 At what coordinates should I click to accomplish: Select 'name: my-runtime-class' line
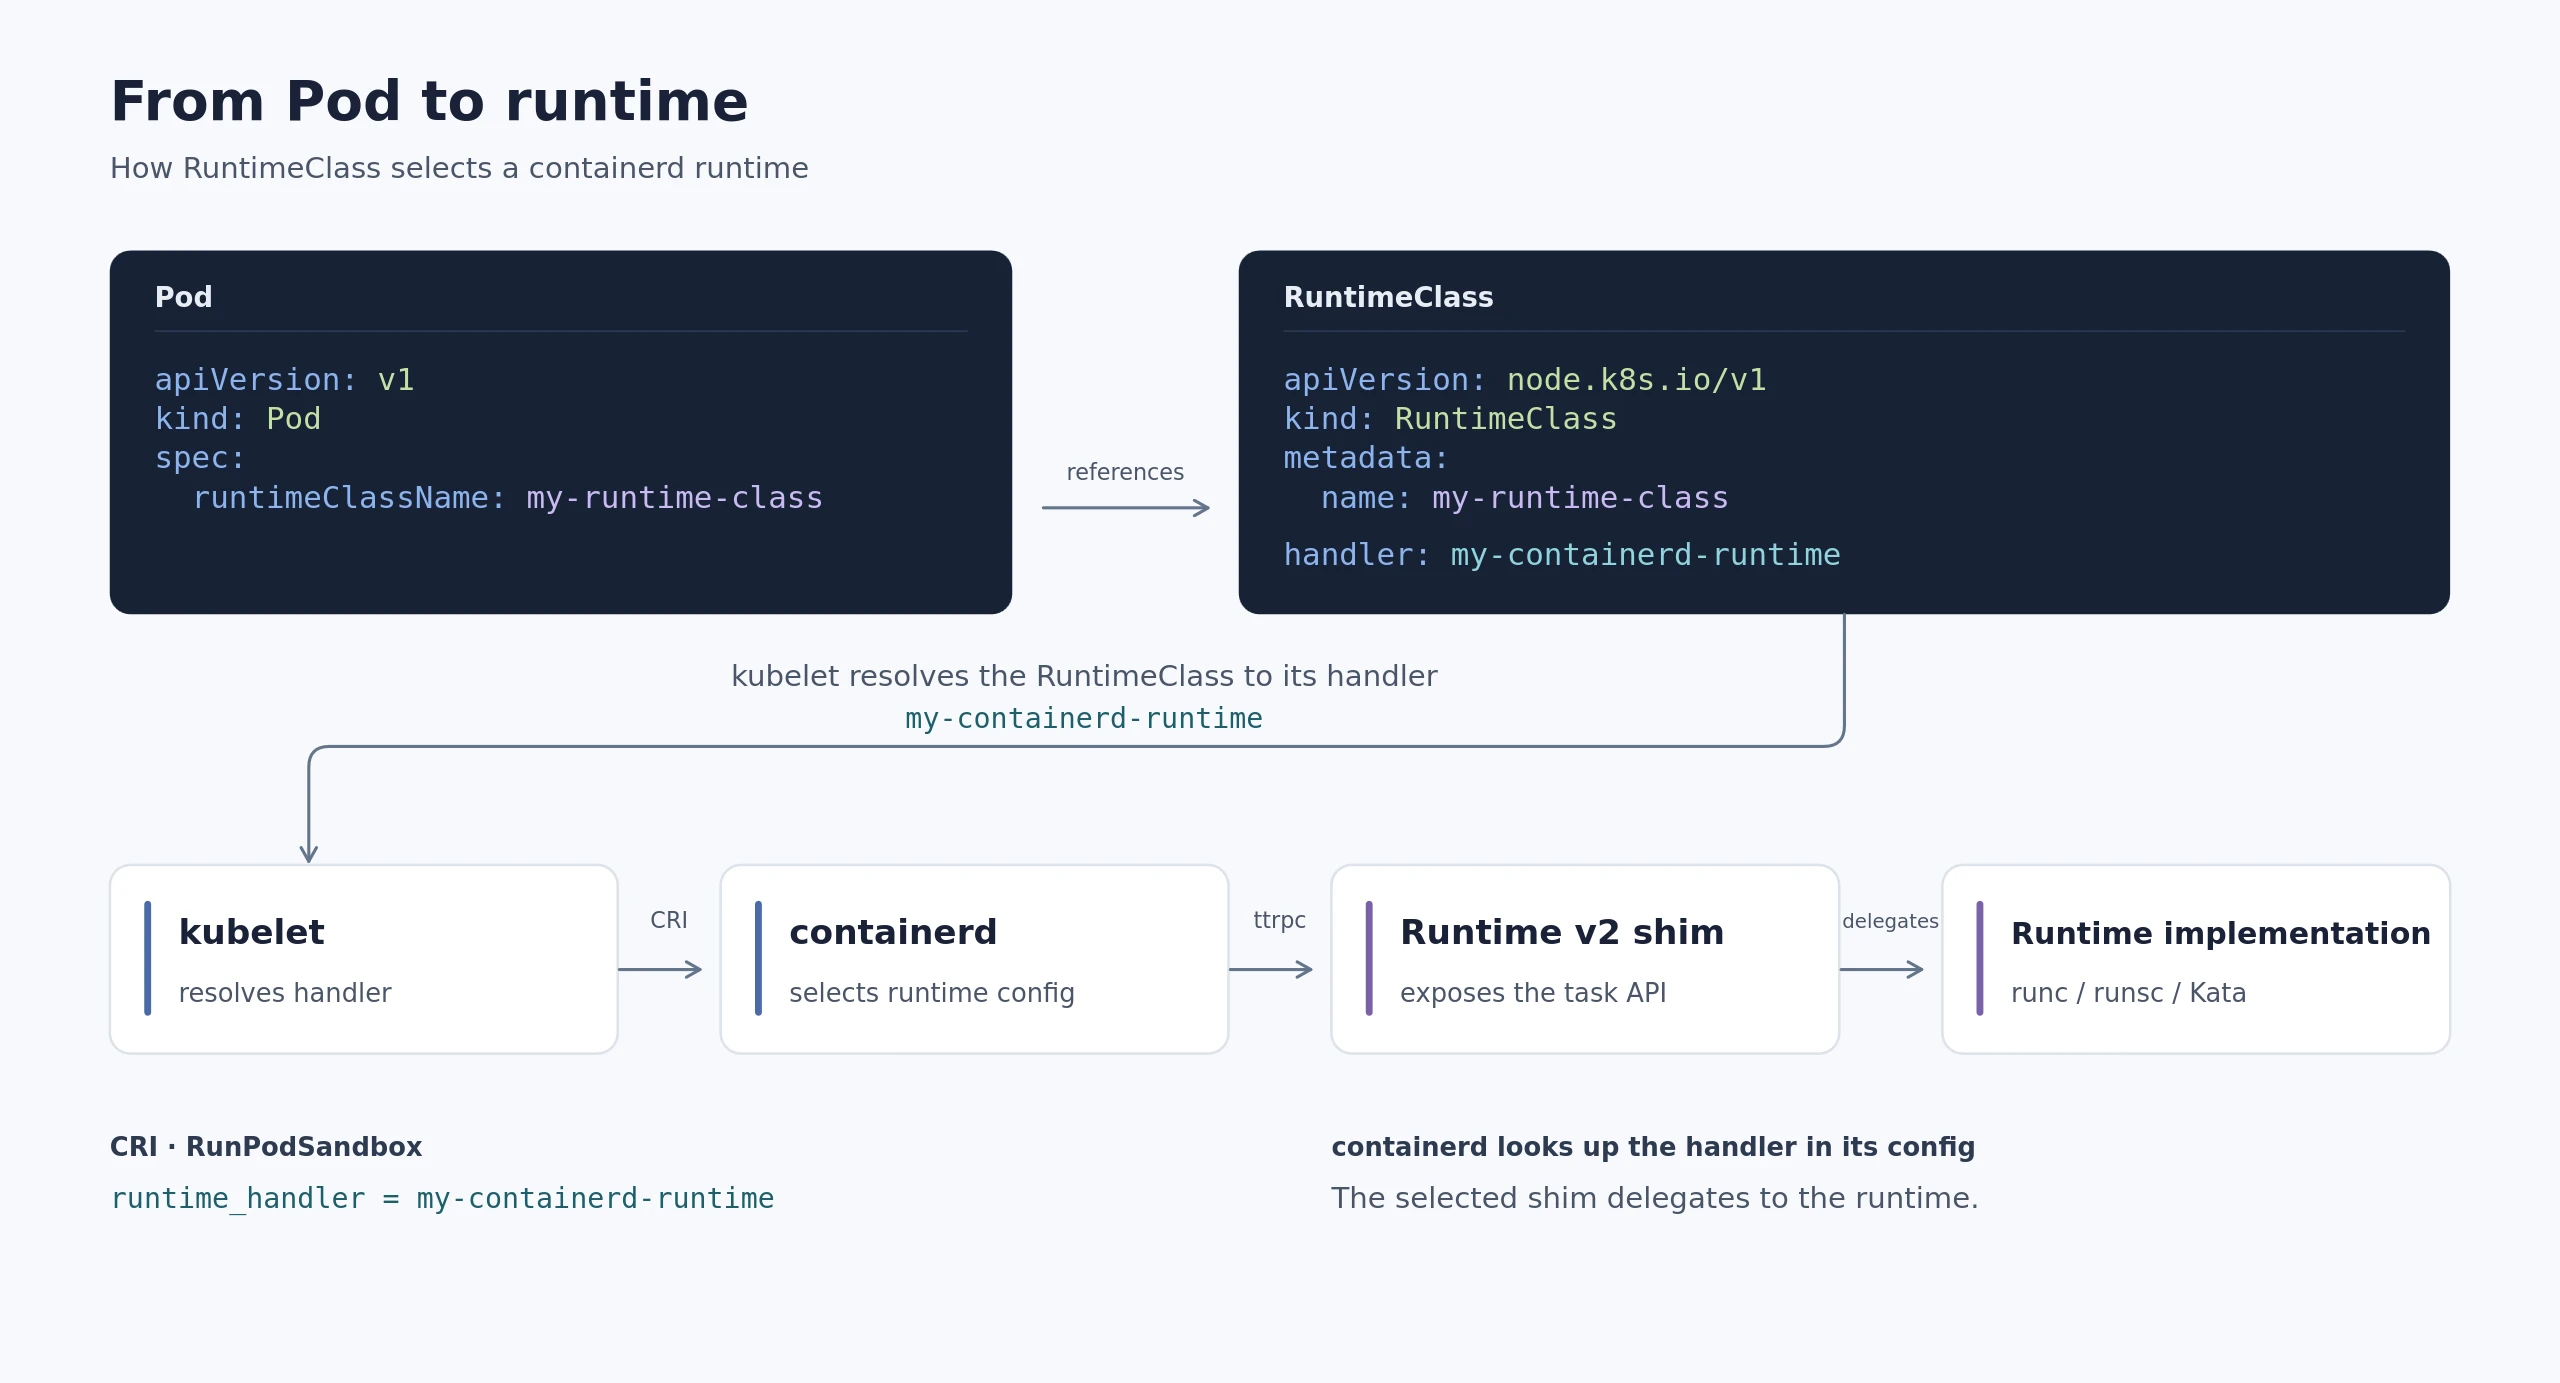tap(1524, 498)
